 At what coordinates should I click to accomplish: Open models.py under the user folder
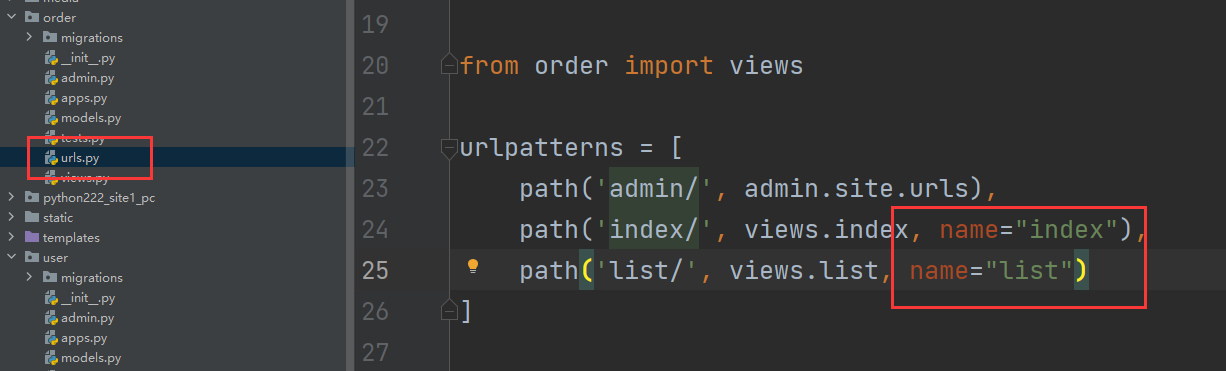click(x=91, y=358)
